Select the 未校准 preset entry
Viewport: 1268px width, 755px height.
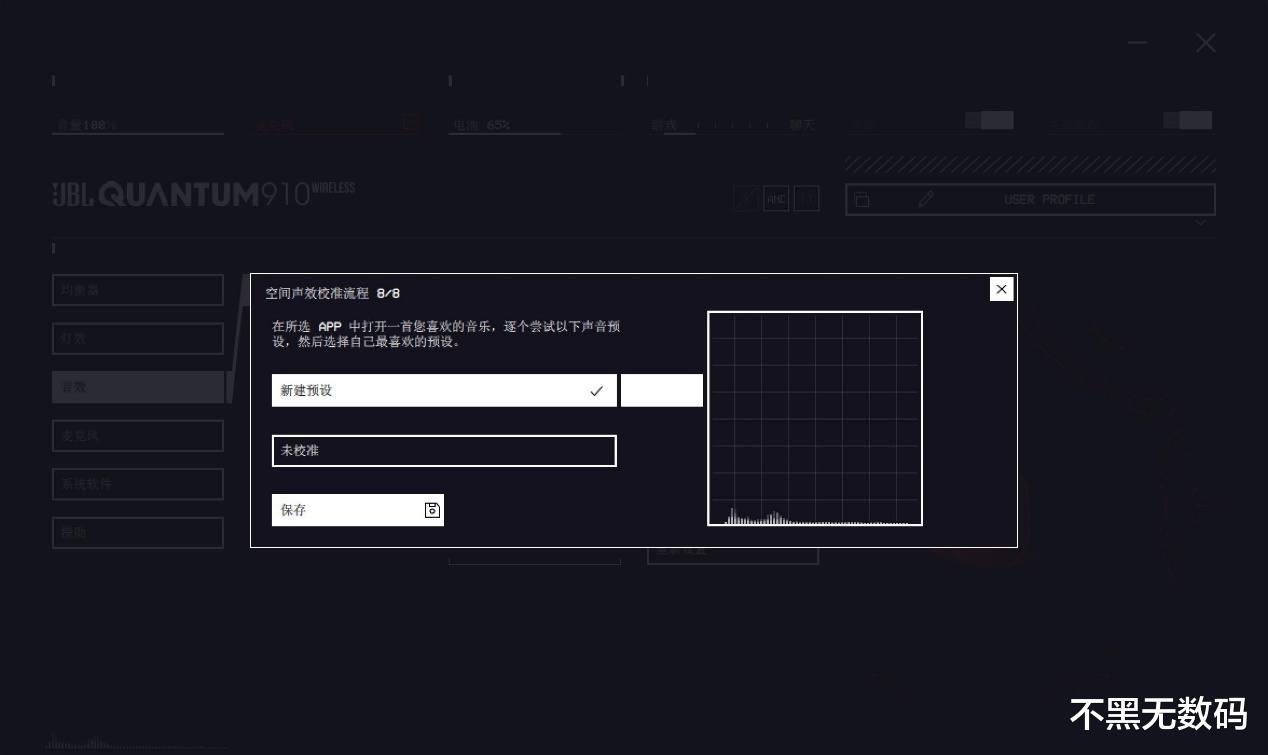(444, 450)
